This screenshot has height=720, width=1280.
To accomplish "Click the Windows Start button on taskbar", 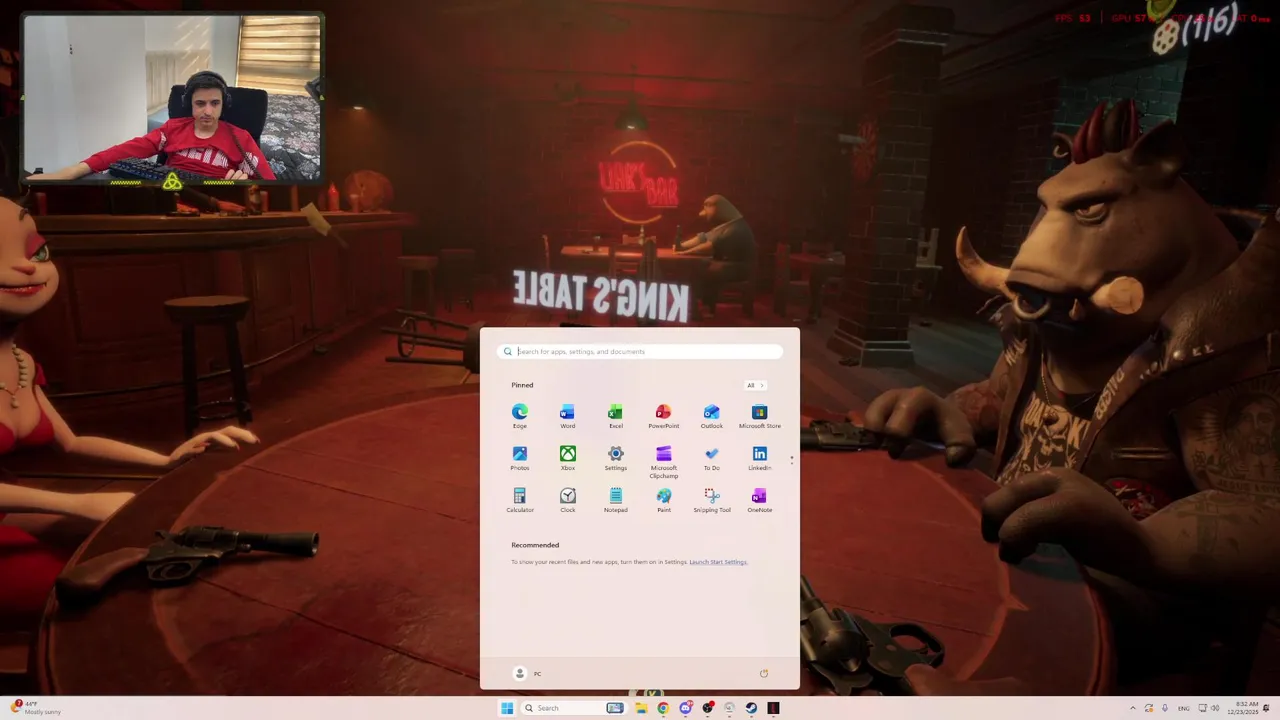I will pyautogui.click(x=507, y=708).
